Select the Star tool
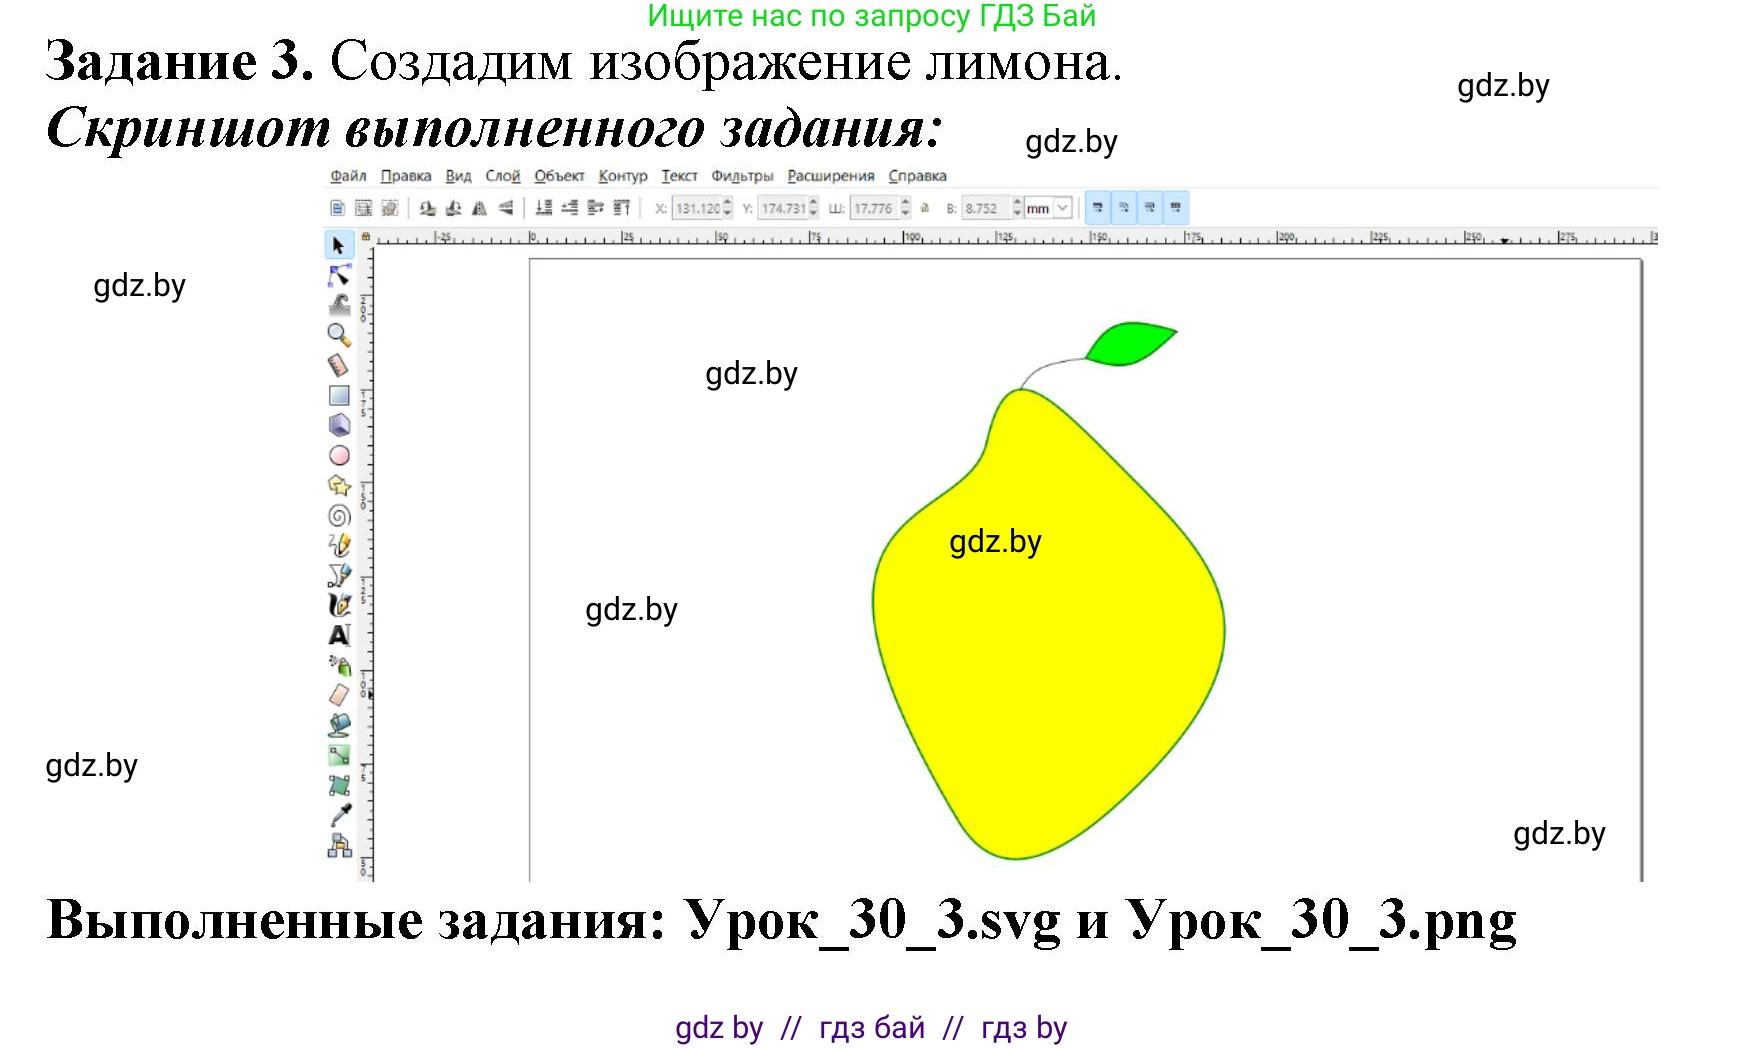The image size is (1746, 1048). click(x=340, y=486)
